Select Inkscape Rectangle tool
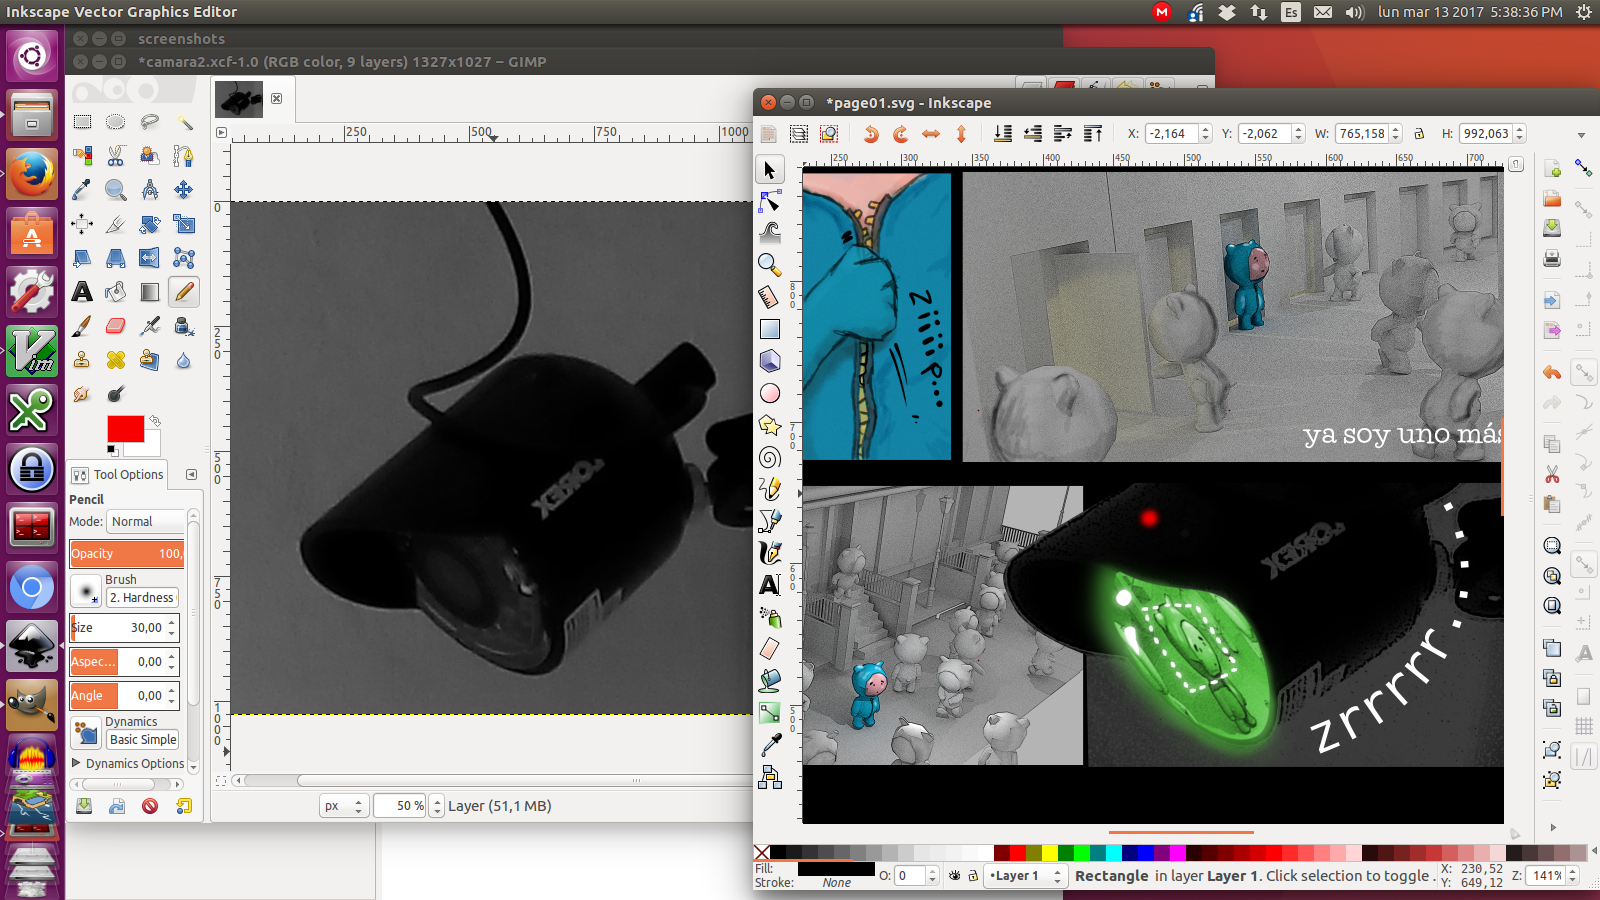 point(770,329)
